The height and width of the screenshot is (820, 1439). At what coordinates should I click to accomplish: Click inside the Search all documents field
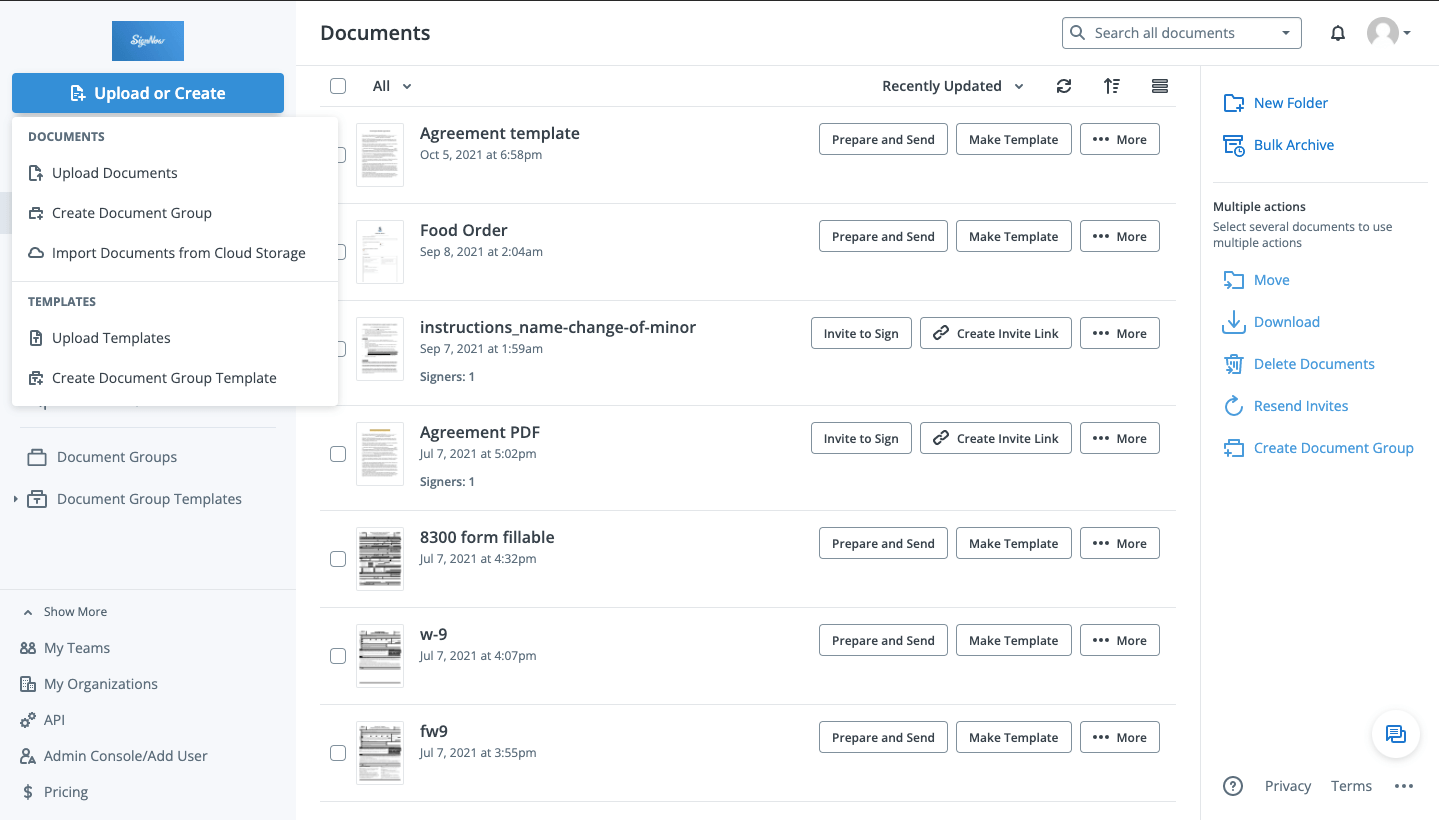[1170, 33]
